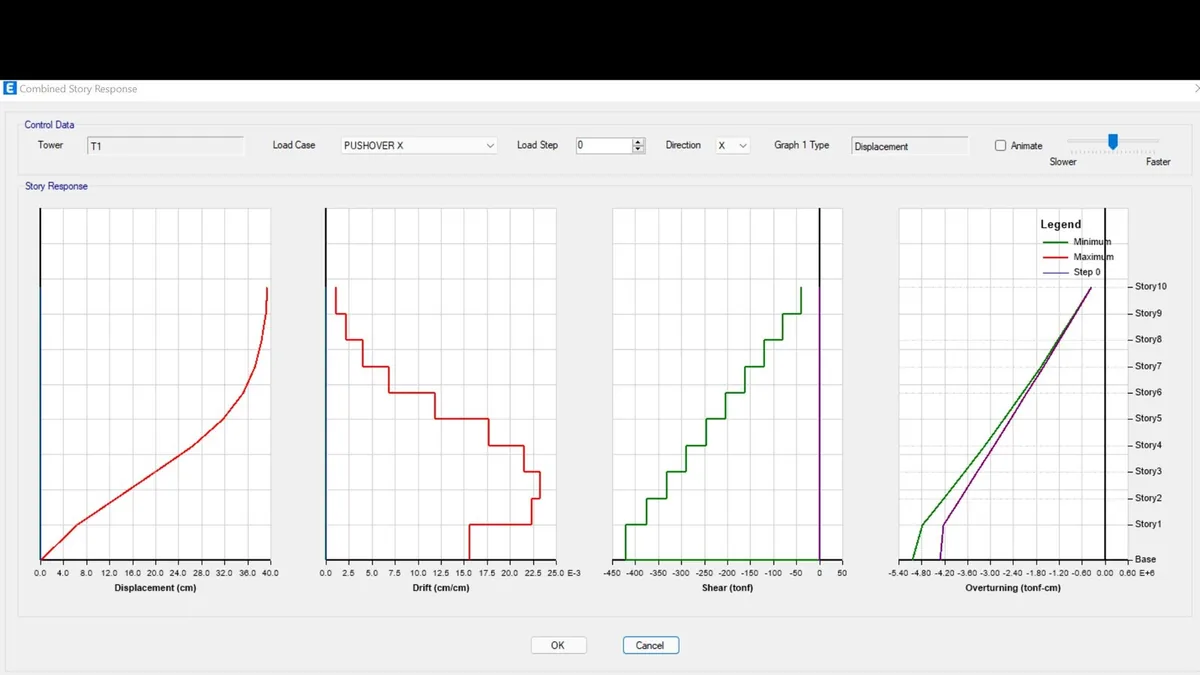This screenshot has height=675, width=1200.
Task: Close the Combined Story Response window
Action: 1197,89
